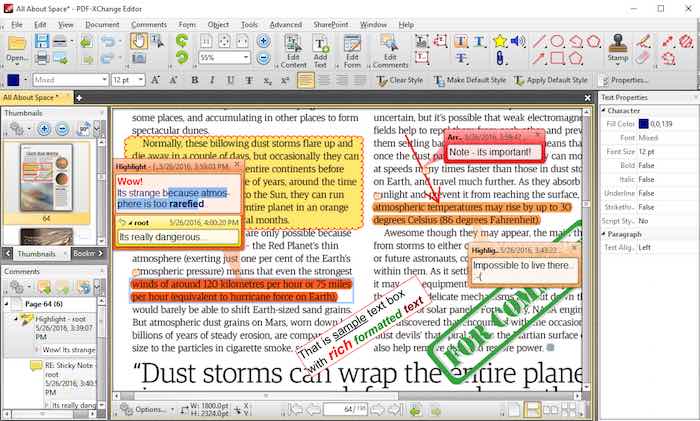Select the Add Text tool
This screenshot has height=421, width=700.
pyautogui.click(x=321, y=51)
